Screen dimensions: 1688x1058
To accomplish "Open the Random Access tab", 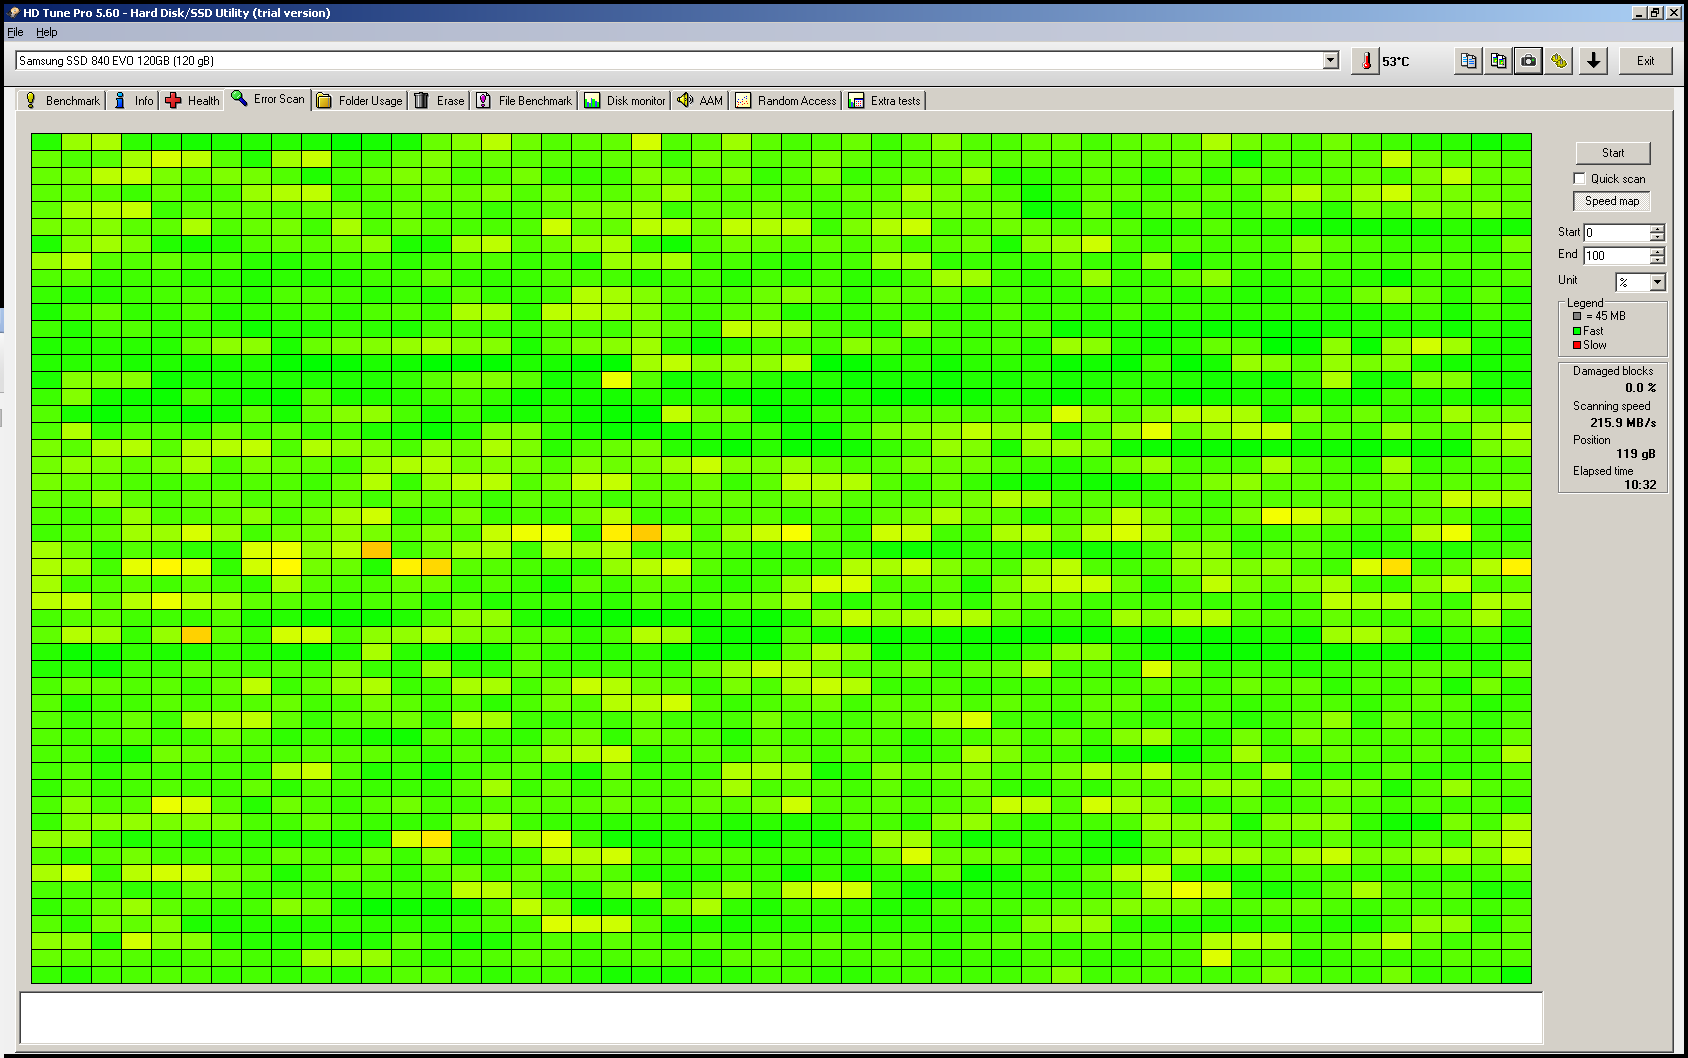I will coord(786,100).
